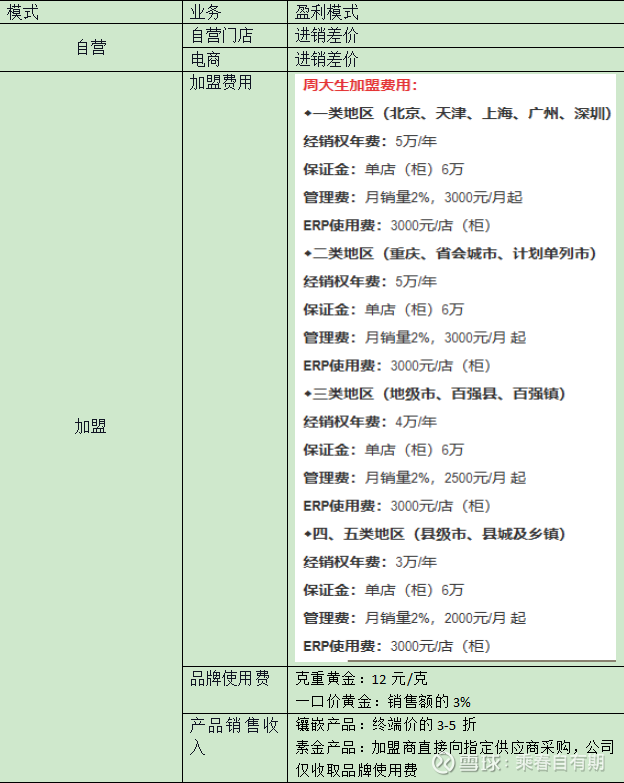Click 经销权年费 5万/年 under 二类地区

[x=370, y=282]
